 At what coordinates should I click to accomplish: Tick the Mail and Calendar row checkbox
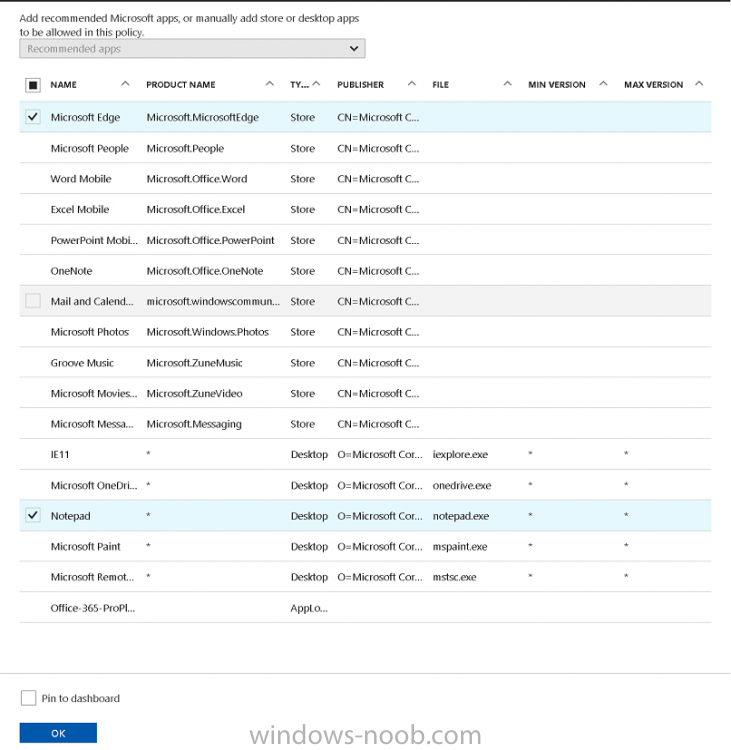[33, 301]
